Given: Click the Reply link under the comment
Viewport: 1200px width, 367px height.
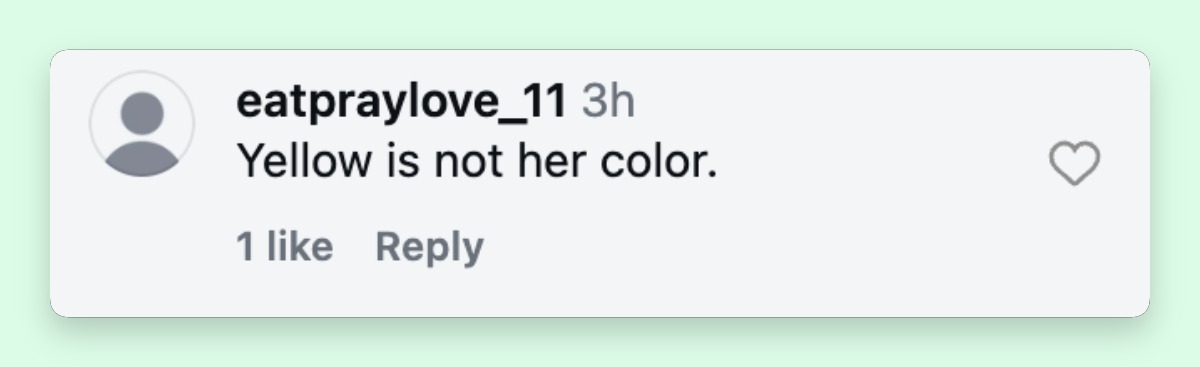Looking at the screenshot, I should (429, 247).
